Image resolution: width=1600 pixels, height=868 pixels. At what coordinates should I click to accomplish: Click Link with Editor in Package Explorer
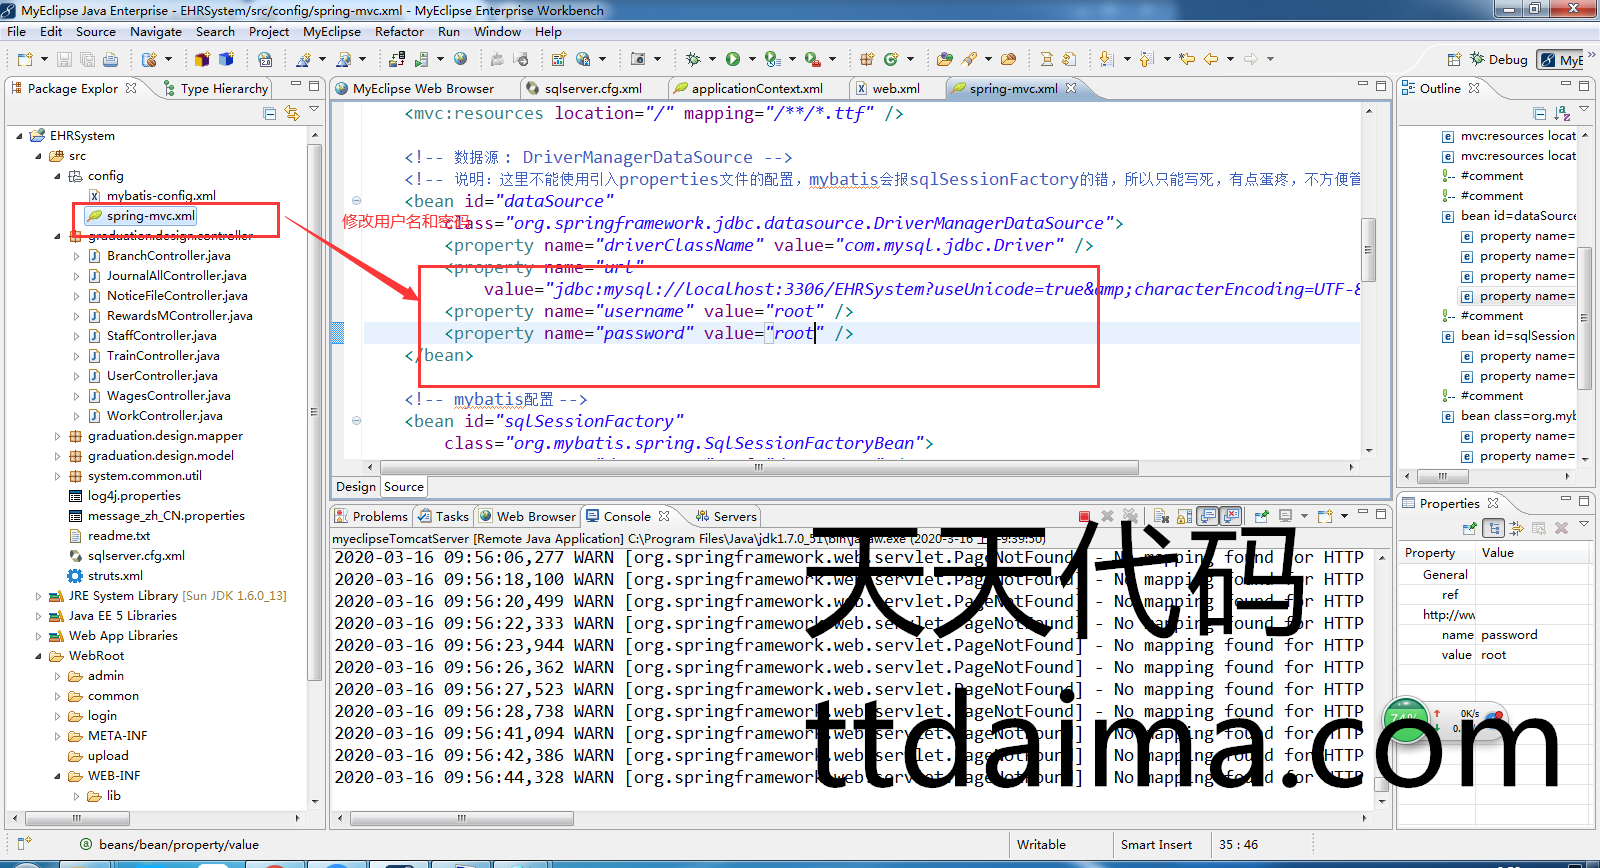(x=292, y=113)
